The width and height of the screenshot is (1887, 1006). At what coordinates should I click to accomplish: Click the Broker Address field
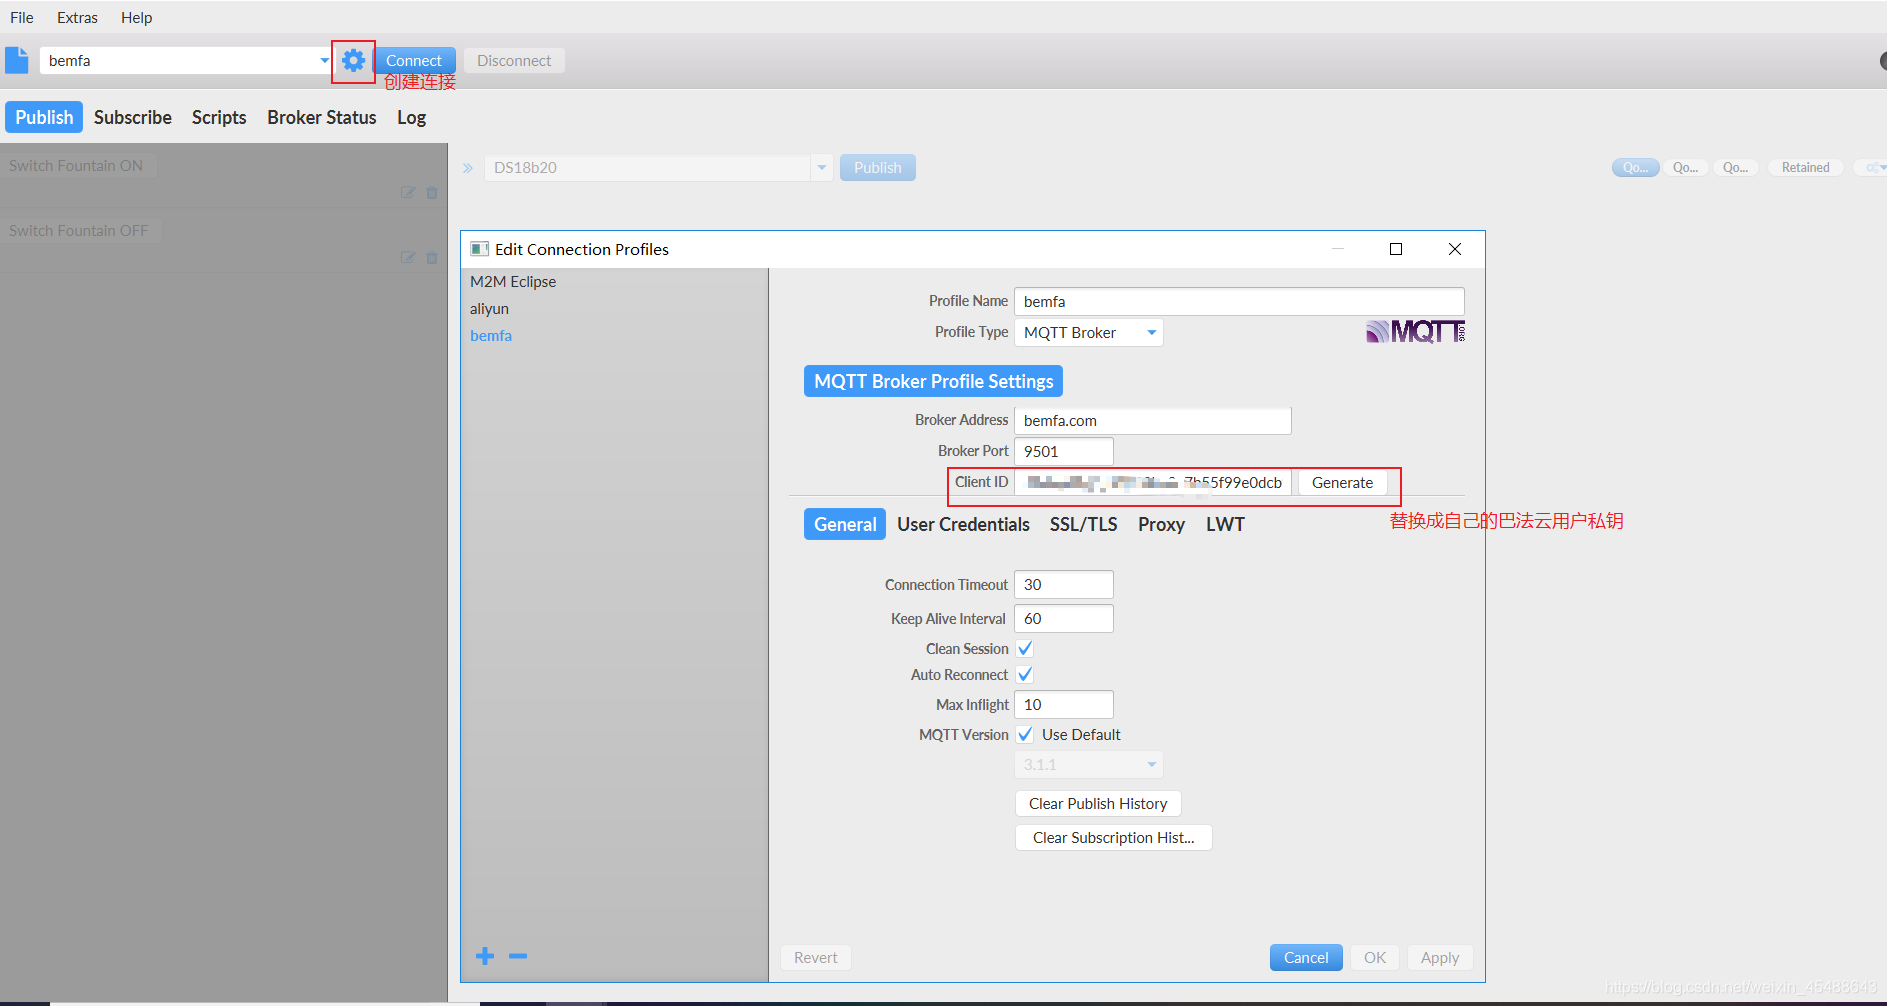point(1153,421)
